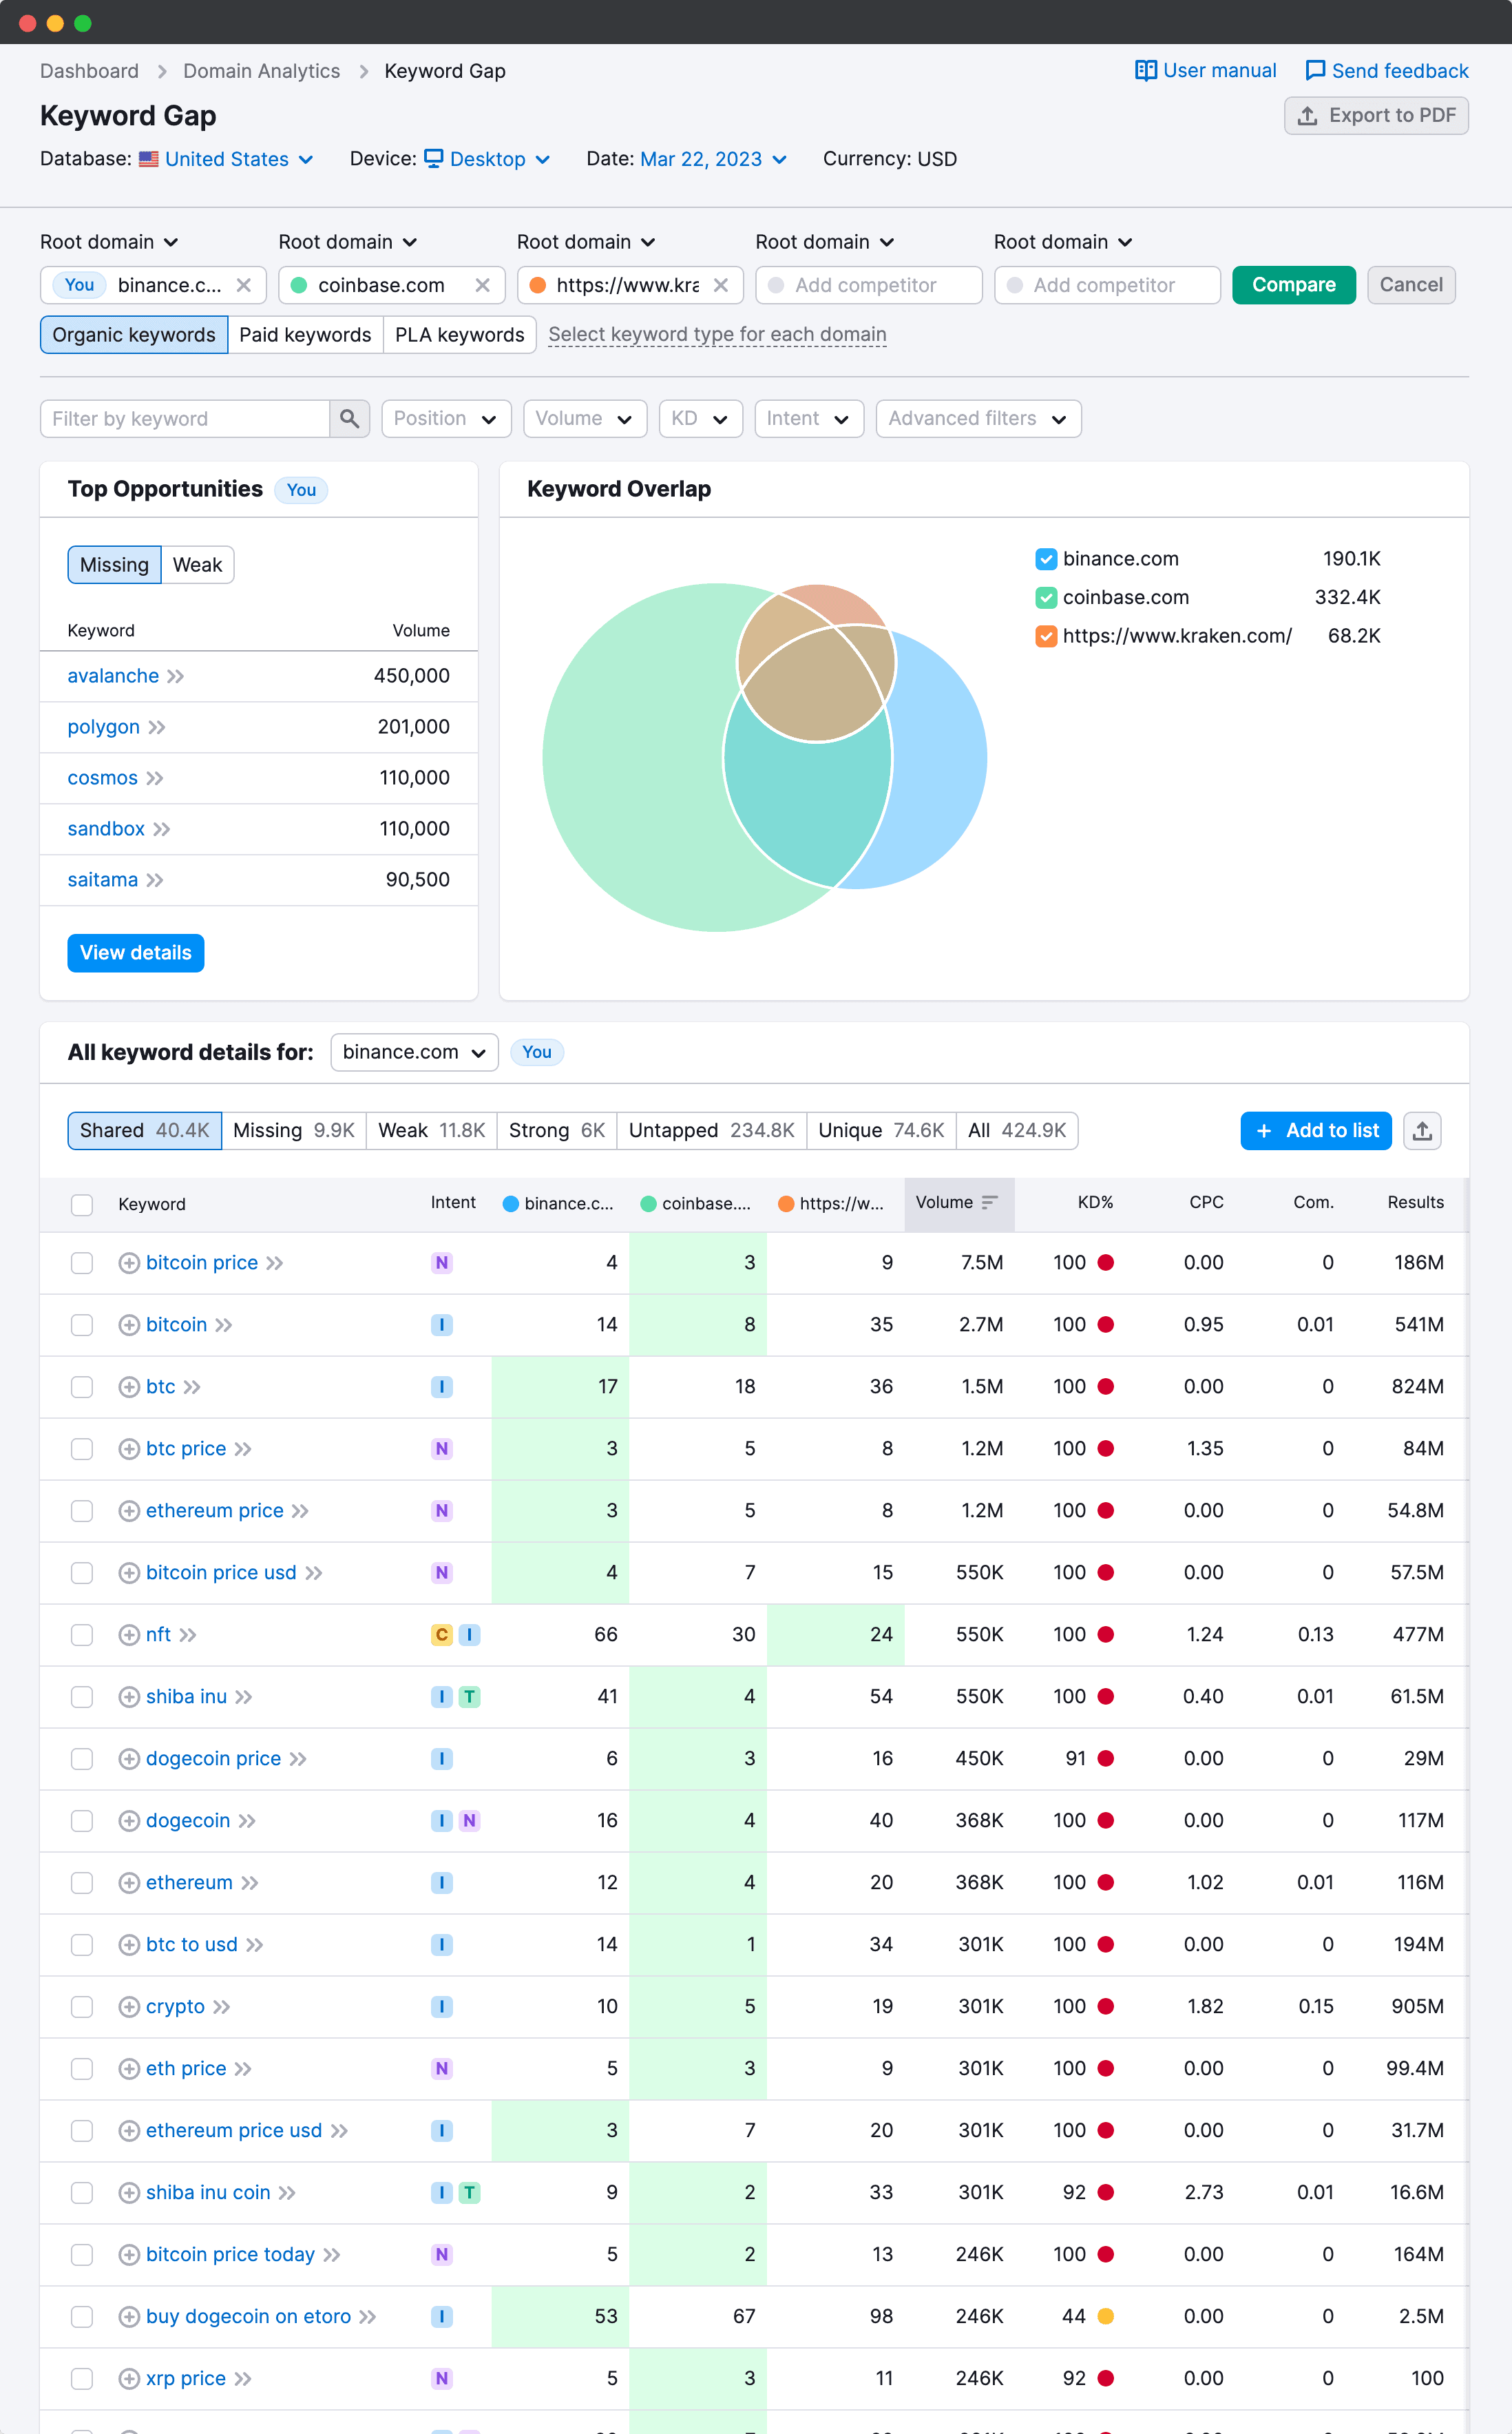Image resolution: width=1512 pixels, height=2434 pixels.
Task: Open the User manual
Action: pos(1205,70)
